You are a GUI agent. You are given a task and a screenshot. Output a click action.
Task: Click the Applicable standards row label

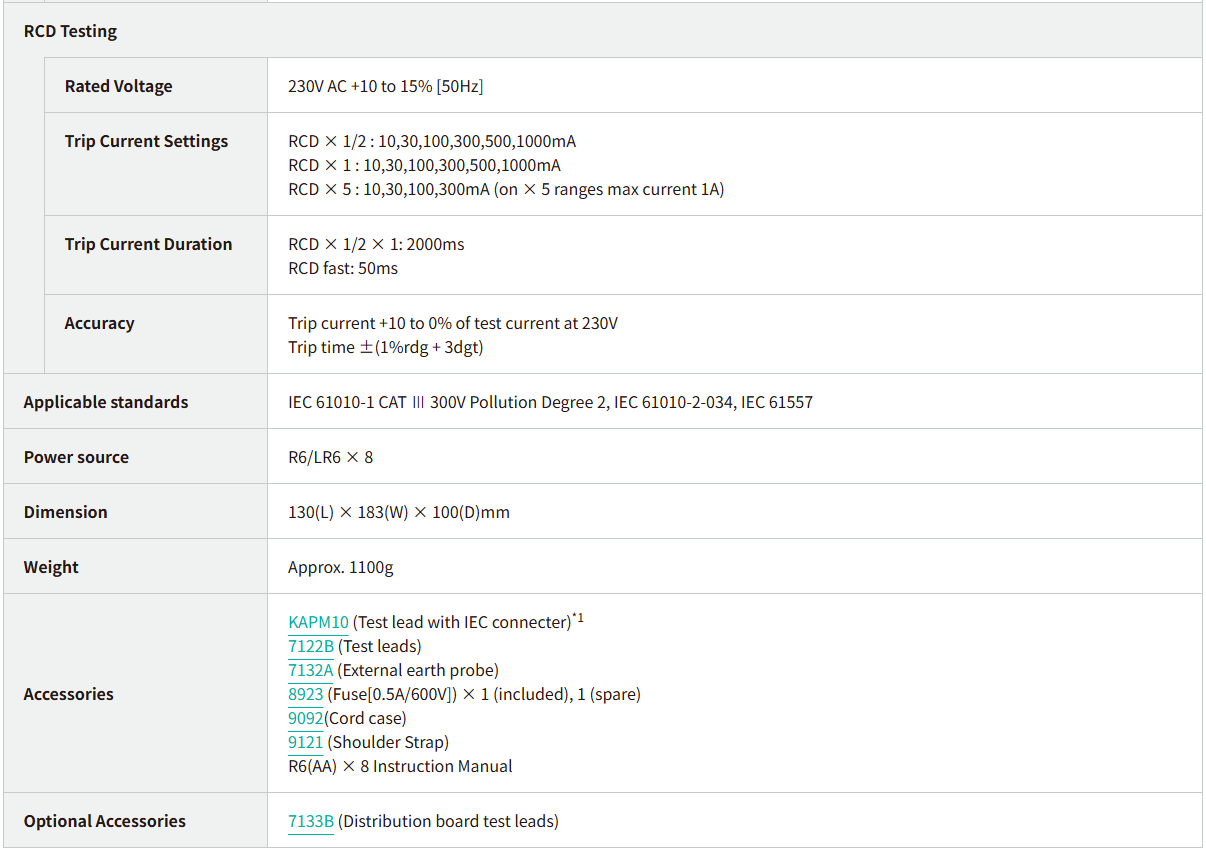(x=106, y=402)
